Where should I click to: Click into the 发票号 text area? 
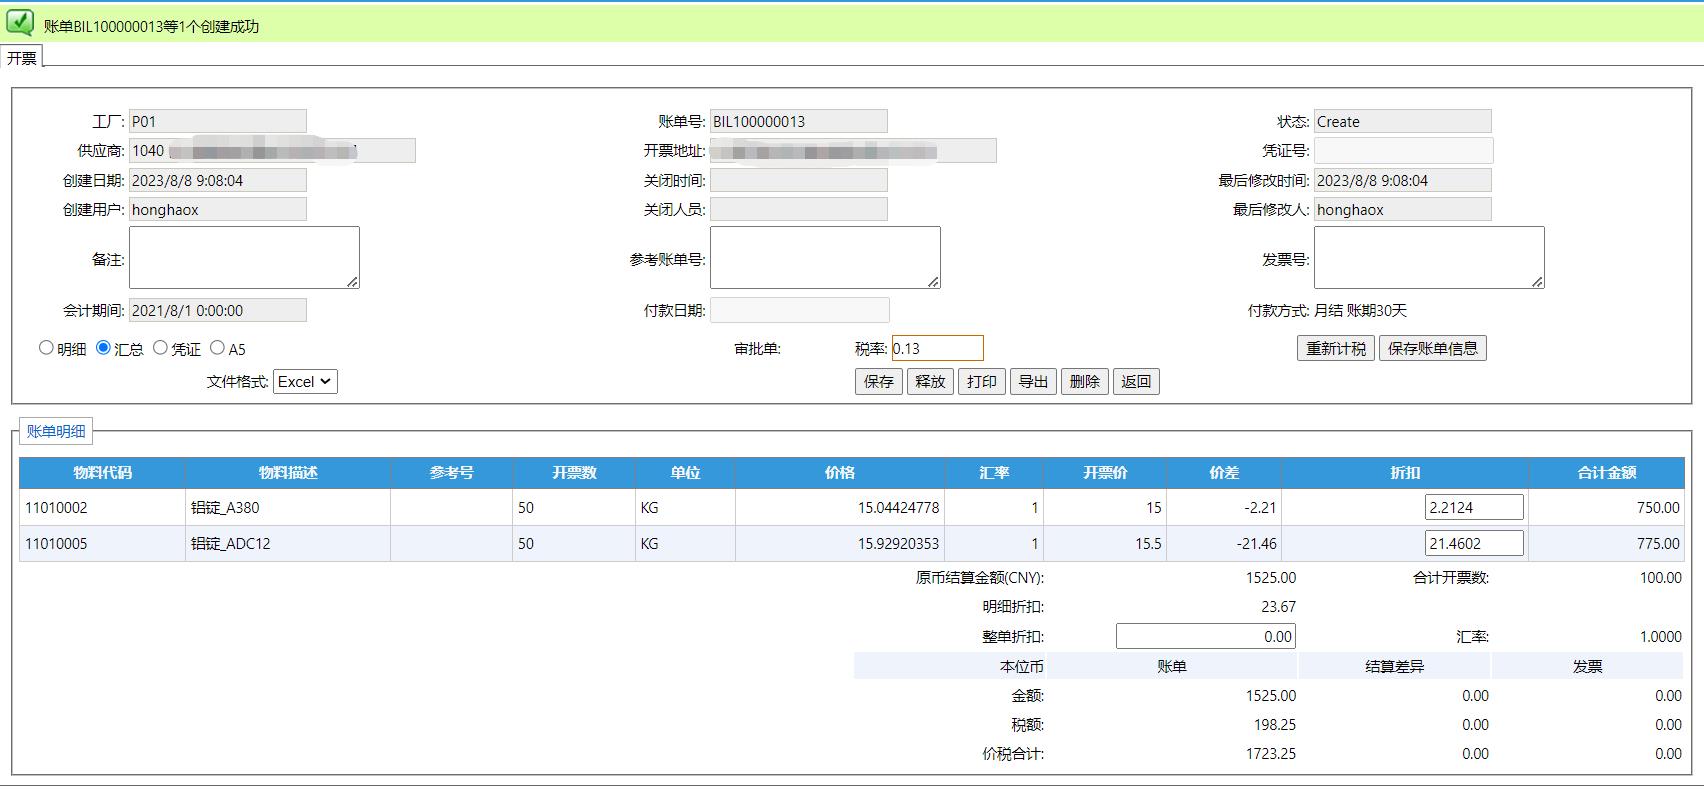tap(1429, 258)
